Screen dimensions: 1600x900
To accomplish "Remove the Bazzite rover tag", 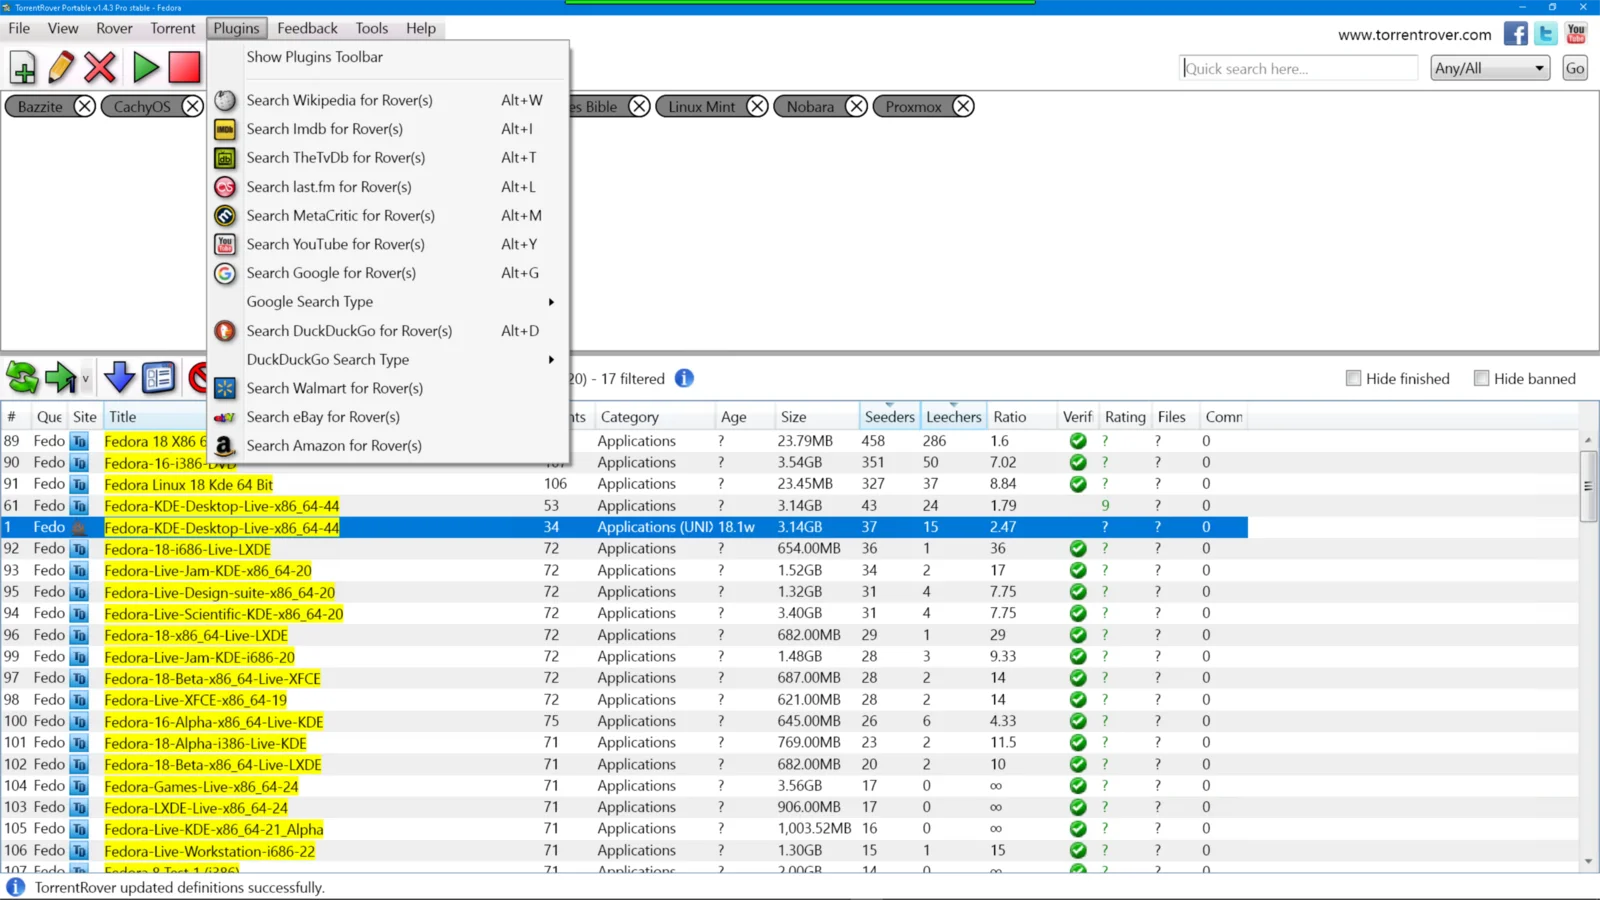I will point(85,106).
